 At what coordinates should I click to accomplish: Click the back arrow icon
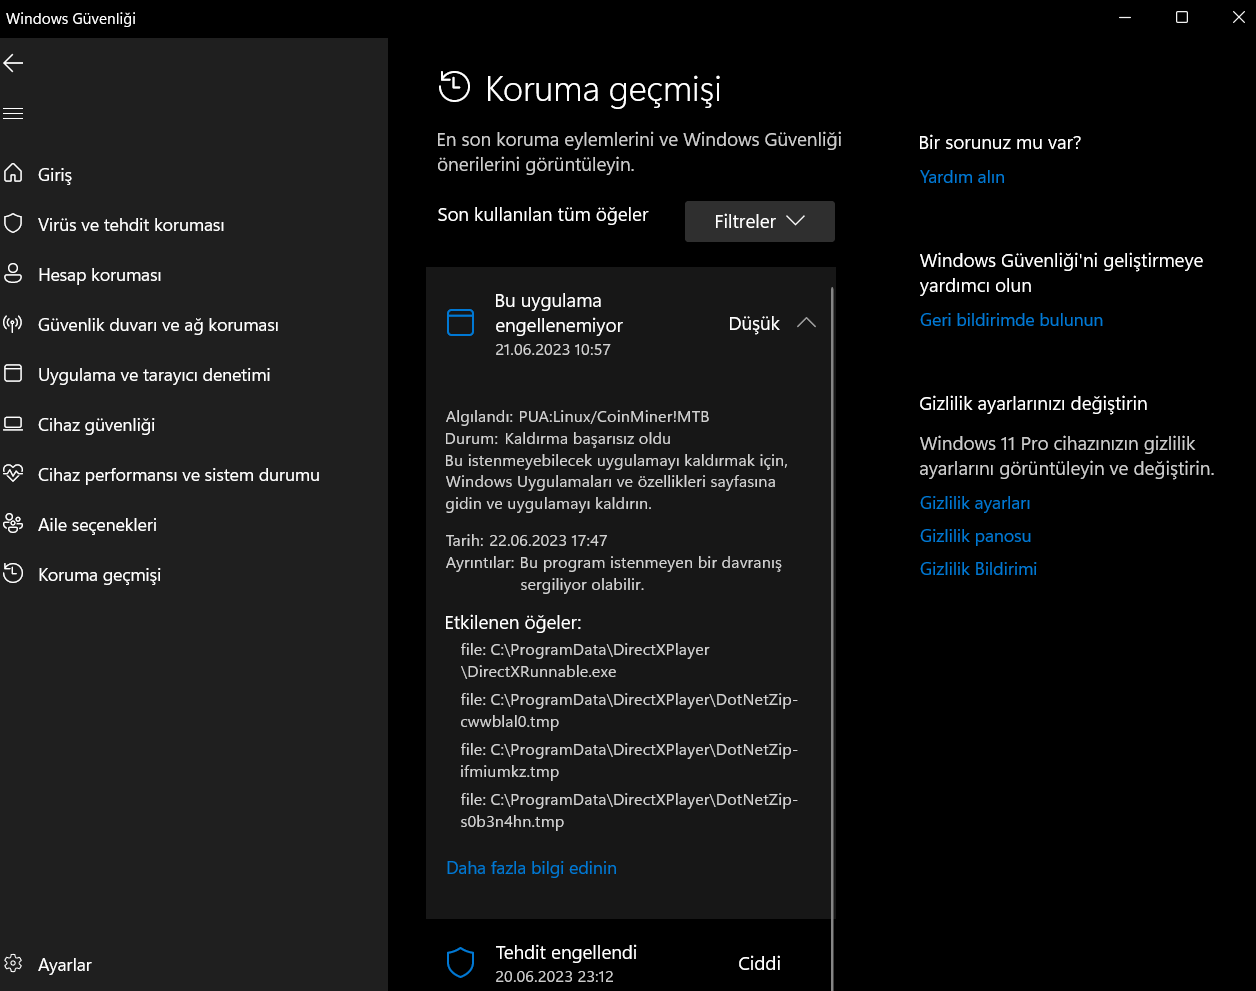point(13,63)
